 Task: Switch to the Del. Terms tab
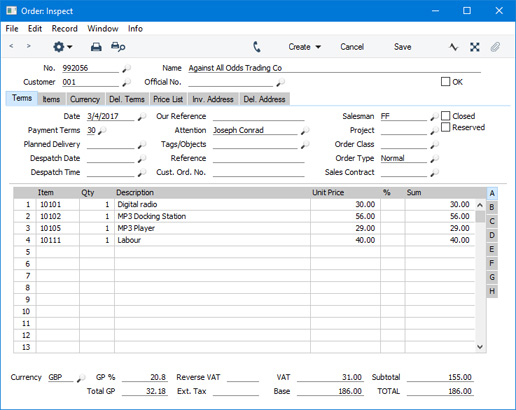coord(127,99)
